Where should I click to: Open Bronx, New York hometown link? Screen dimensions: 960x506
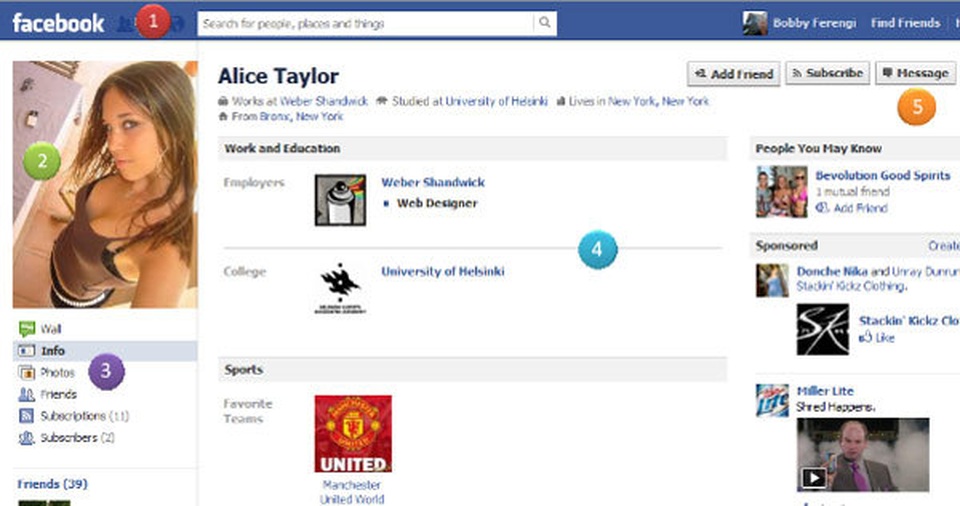301,116
